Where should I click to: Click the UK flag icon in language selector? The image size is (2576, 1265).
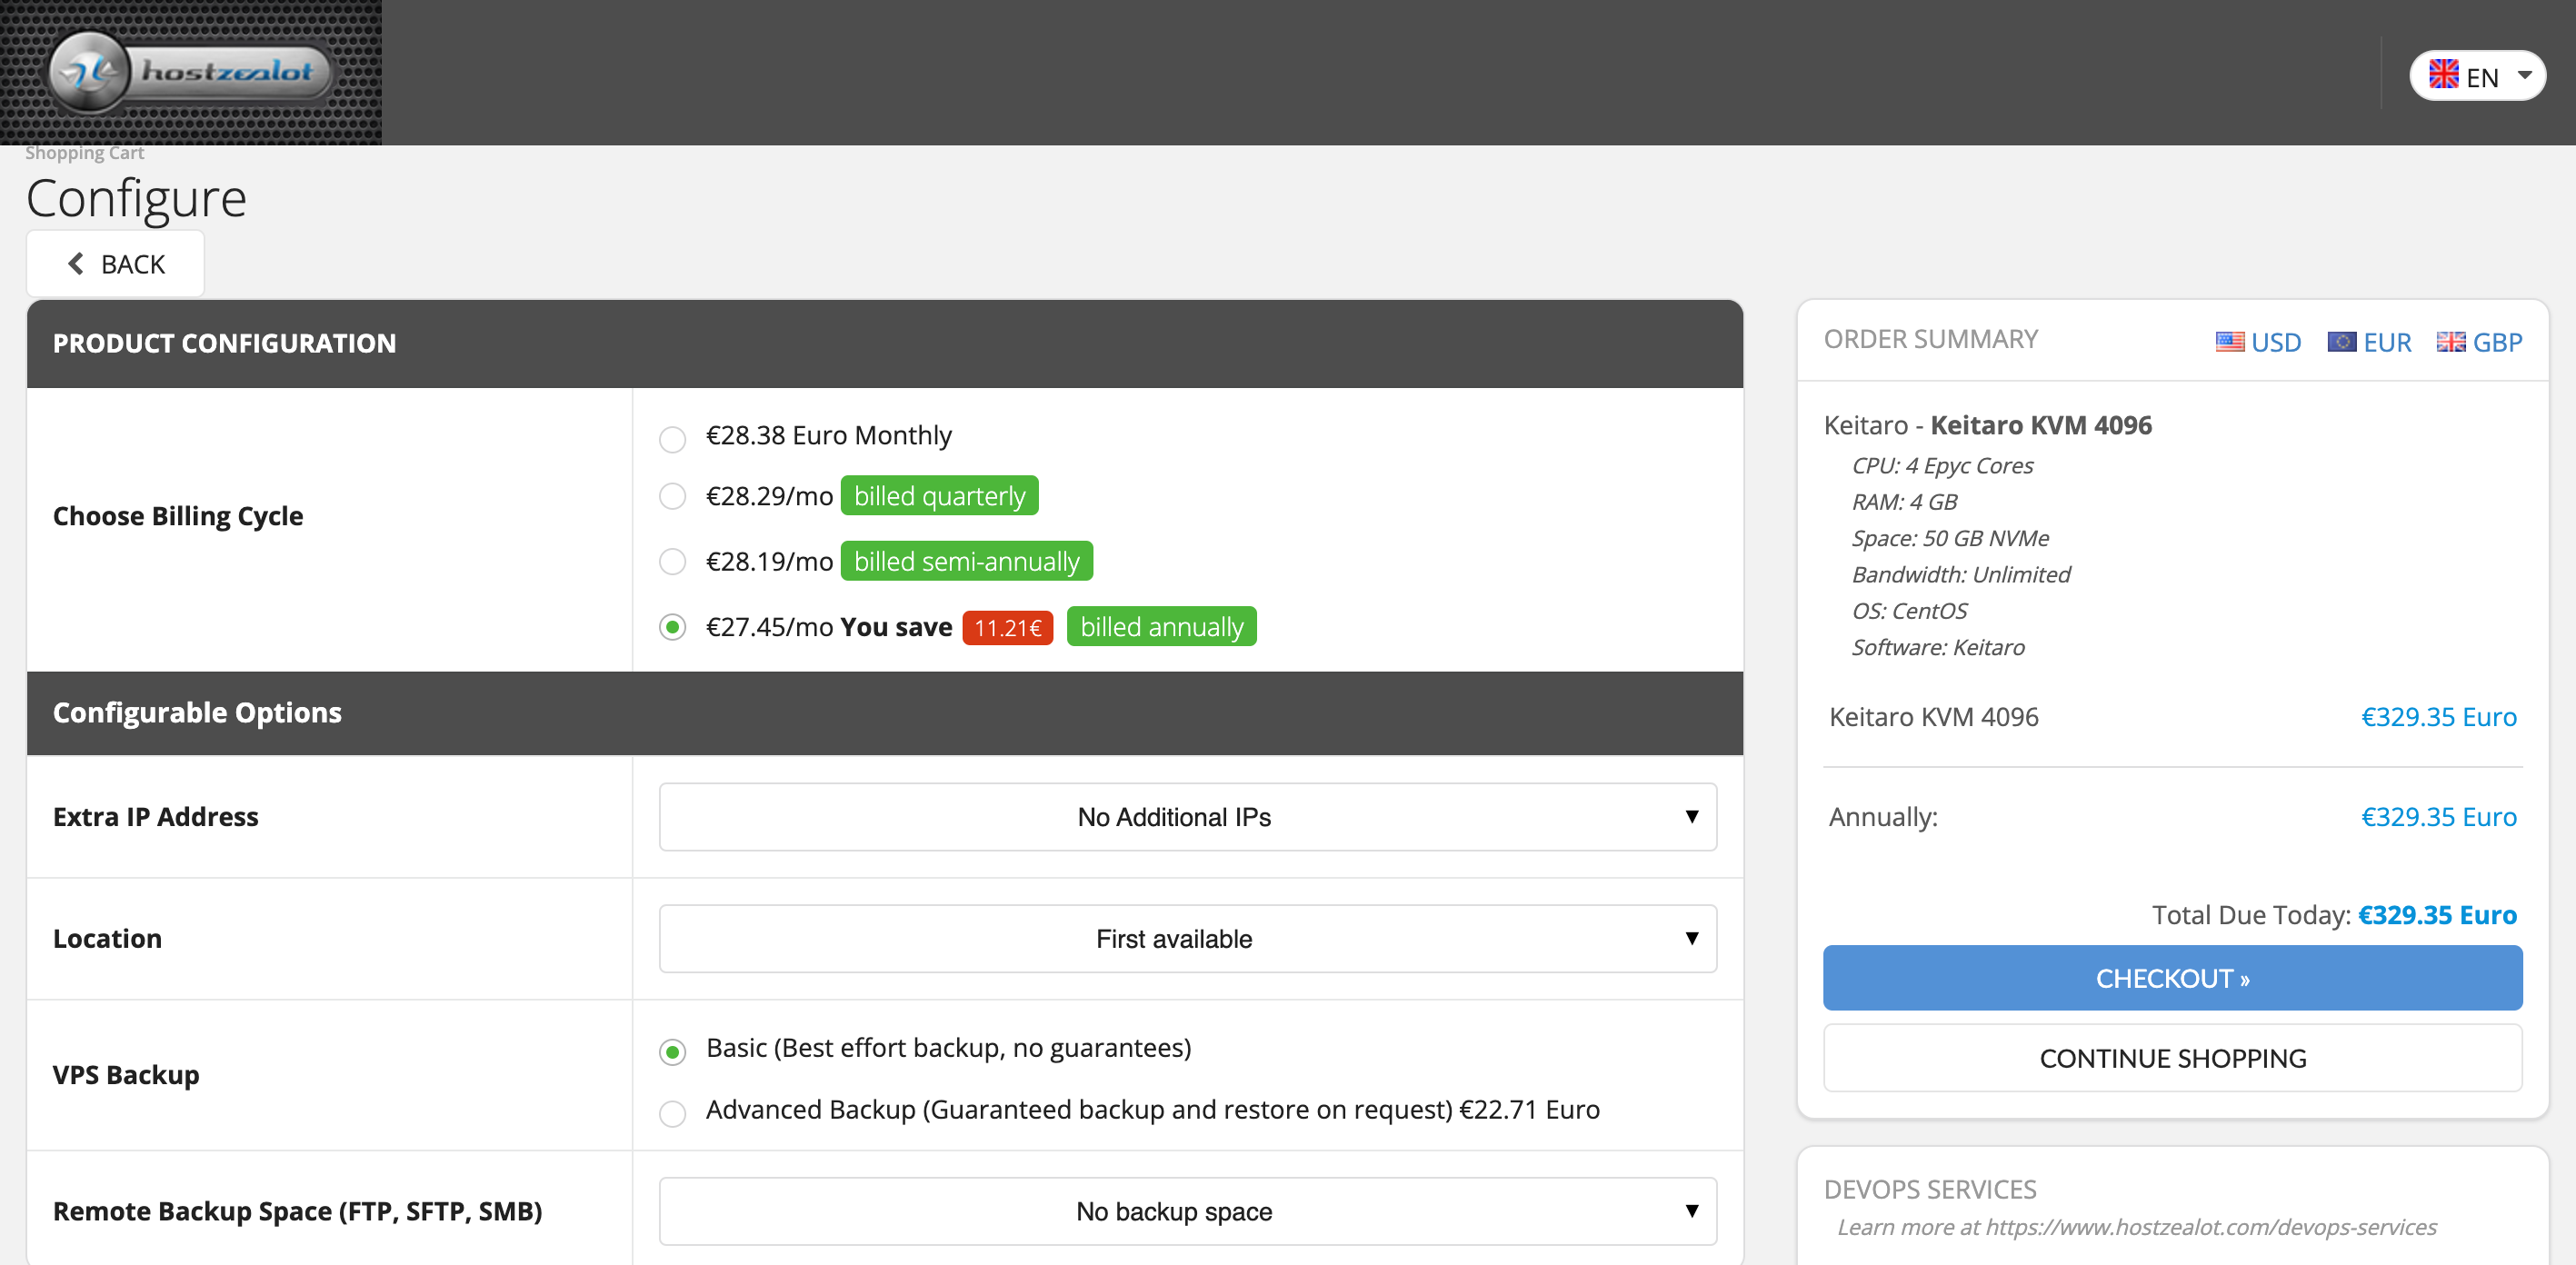(2443, 75)
